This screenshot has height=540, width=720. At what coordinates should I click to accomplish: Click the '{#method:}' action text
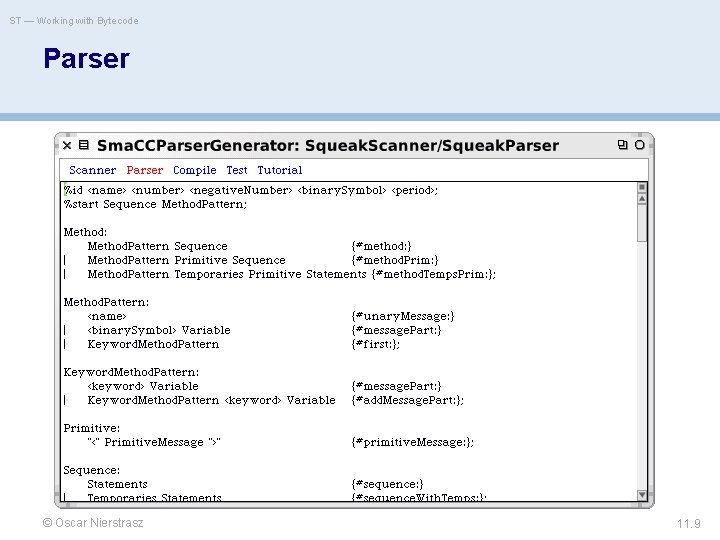pos(382,246)
